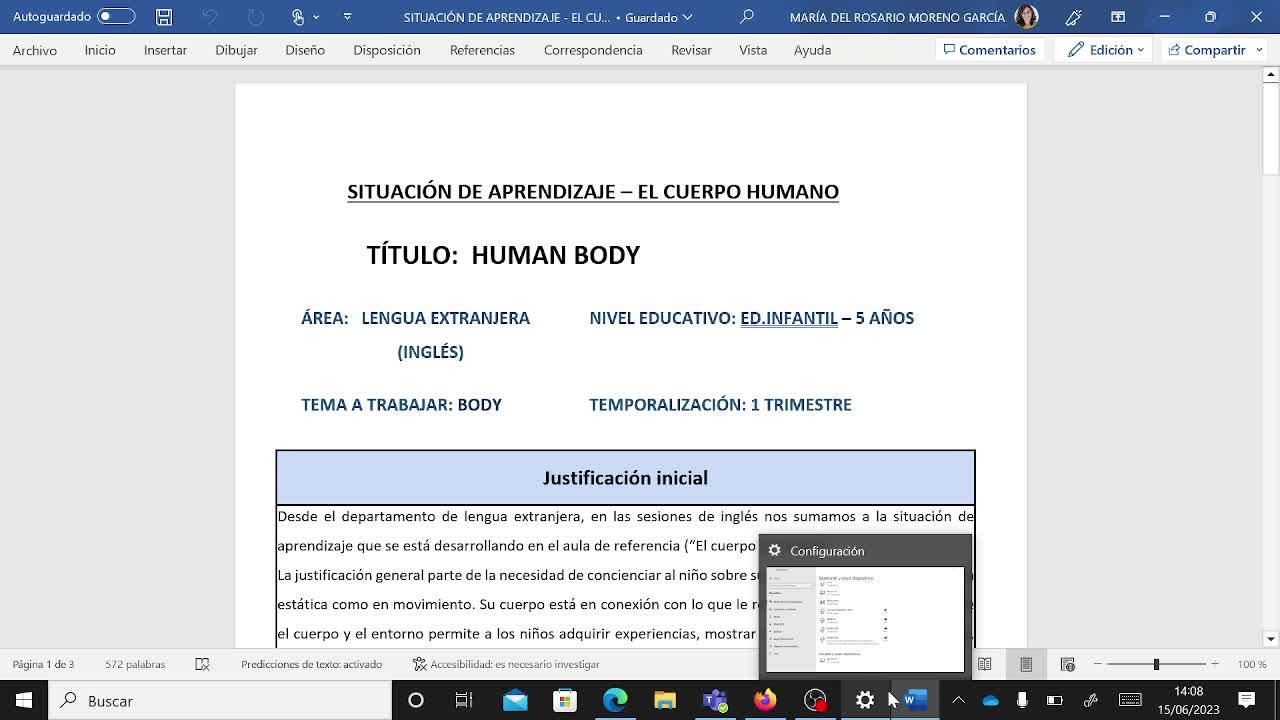Click the Save disk icon
Viewport: 1280px width, 720px height.
coord(164,17)
